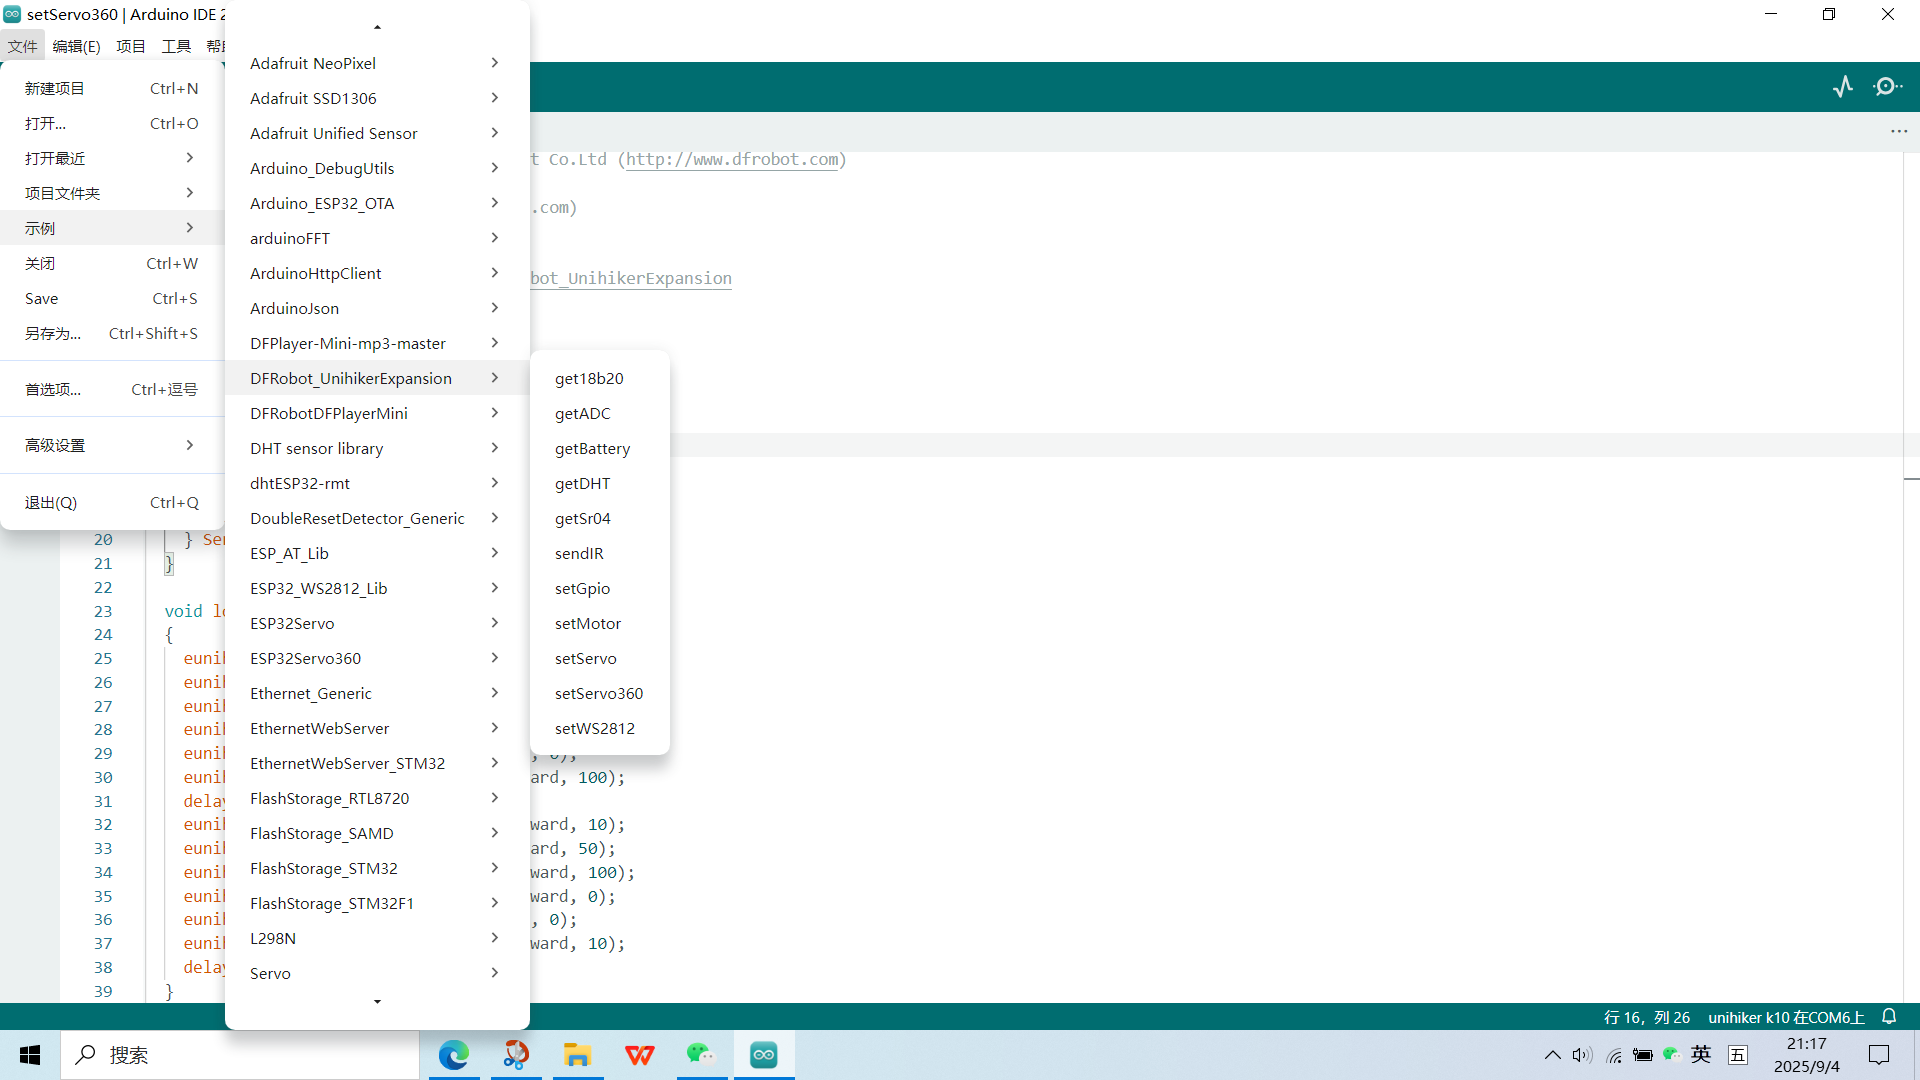
Task: Expand the Servo examples submenu
Action: point(377,973)
